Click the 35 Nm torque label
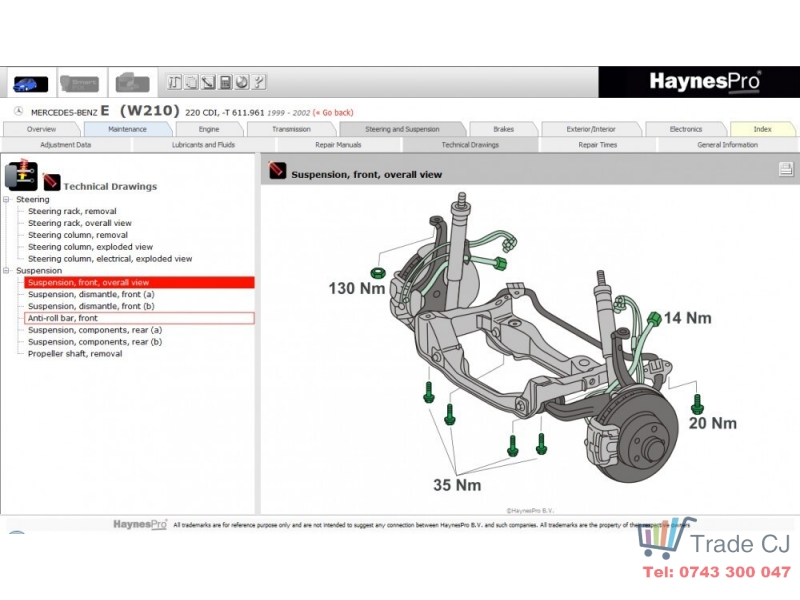This screenshot has width=800, height=600. [457, 485]
